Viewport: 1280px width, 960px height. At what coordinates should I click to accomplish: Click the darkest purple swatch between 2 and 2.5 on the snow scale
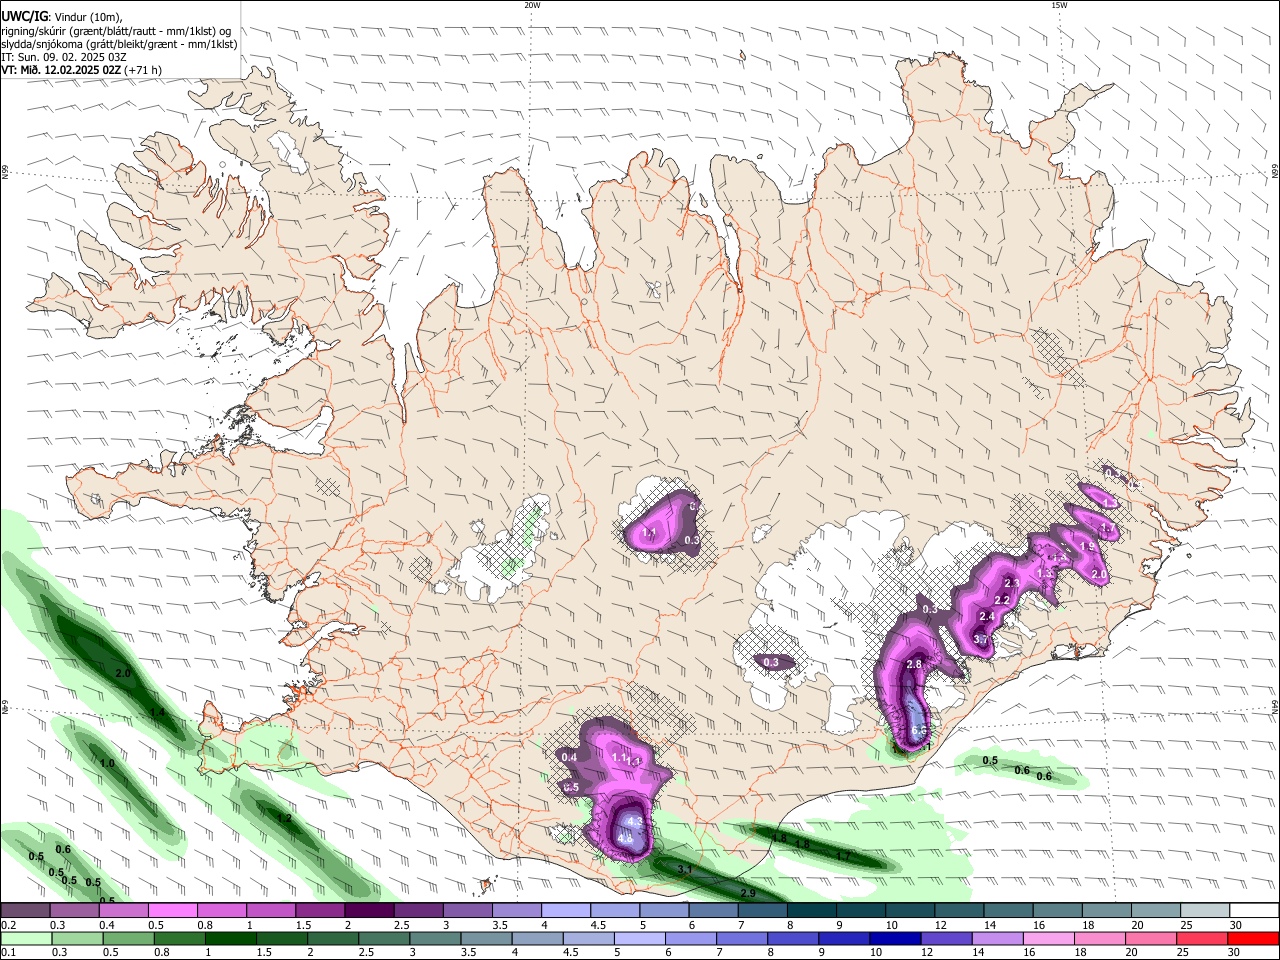(369, 911)
